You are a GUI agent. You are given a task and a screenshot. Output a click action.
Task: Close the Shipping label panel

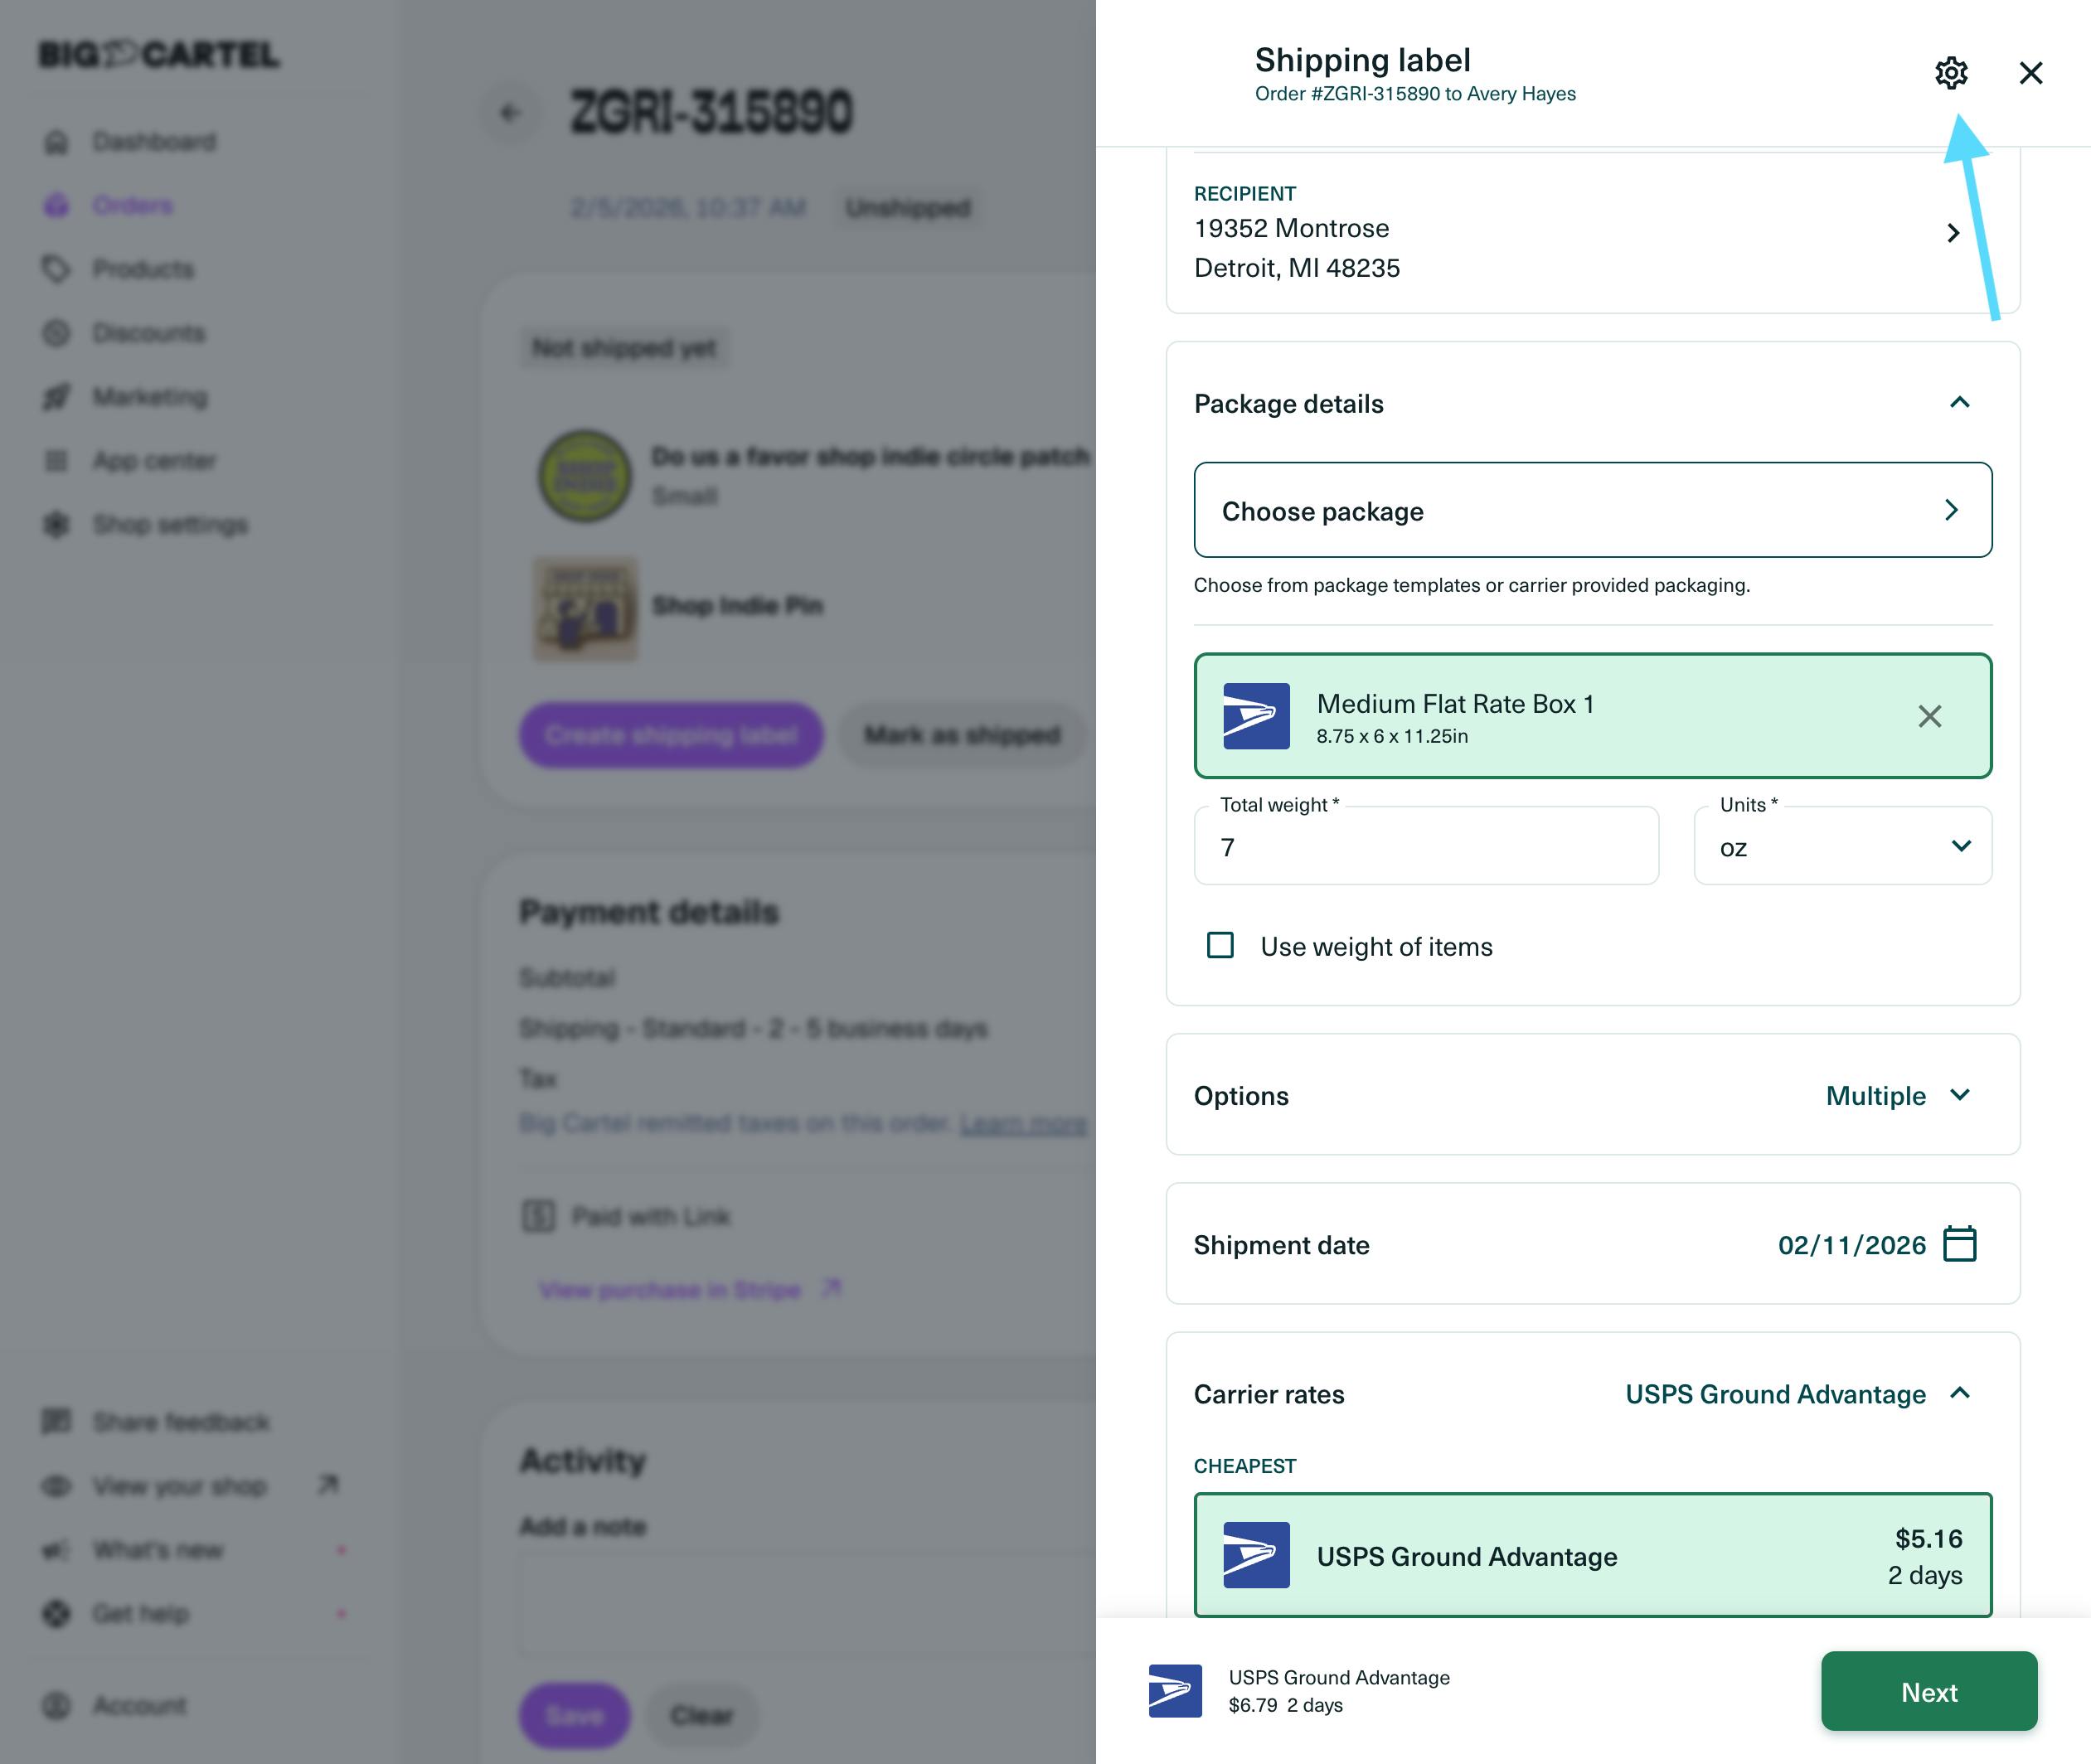[x=2030, y=73]
